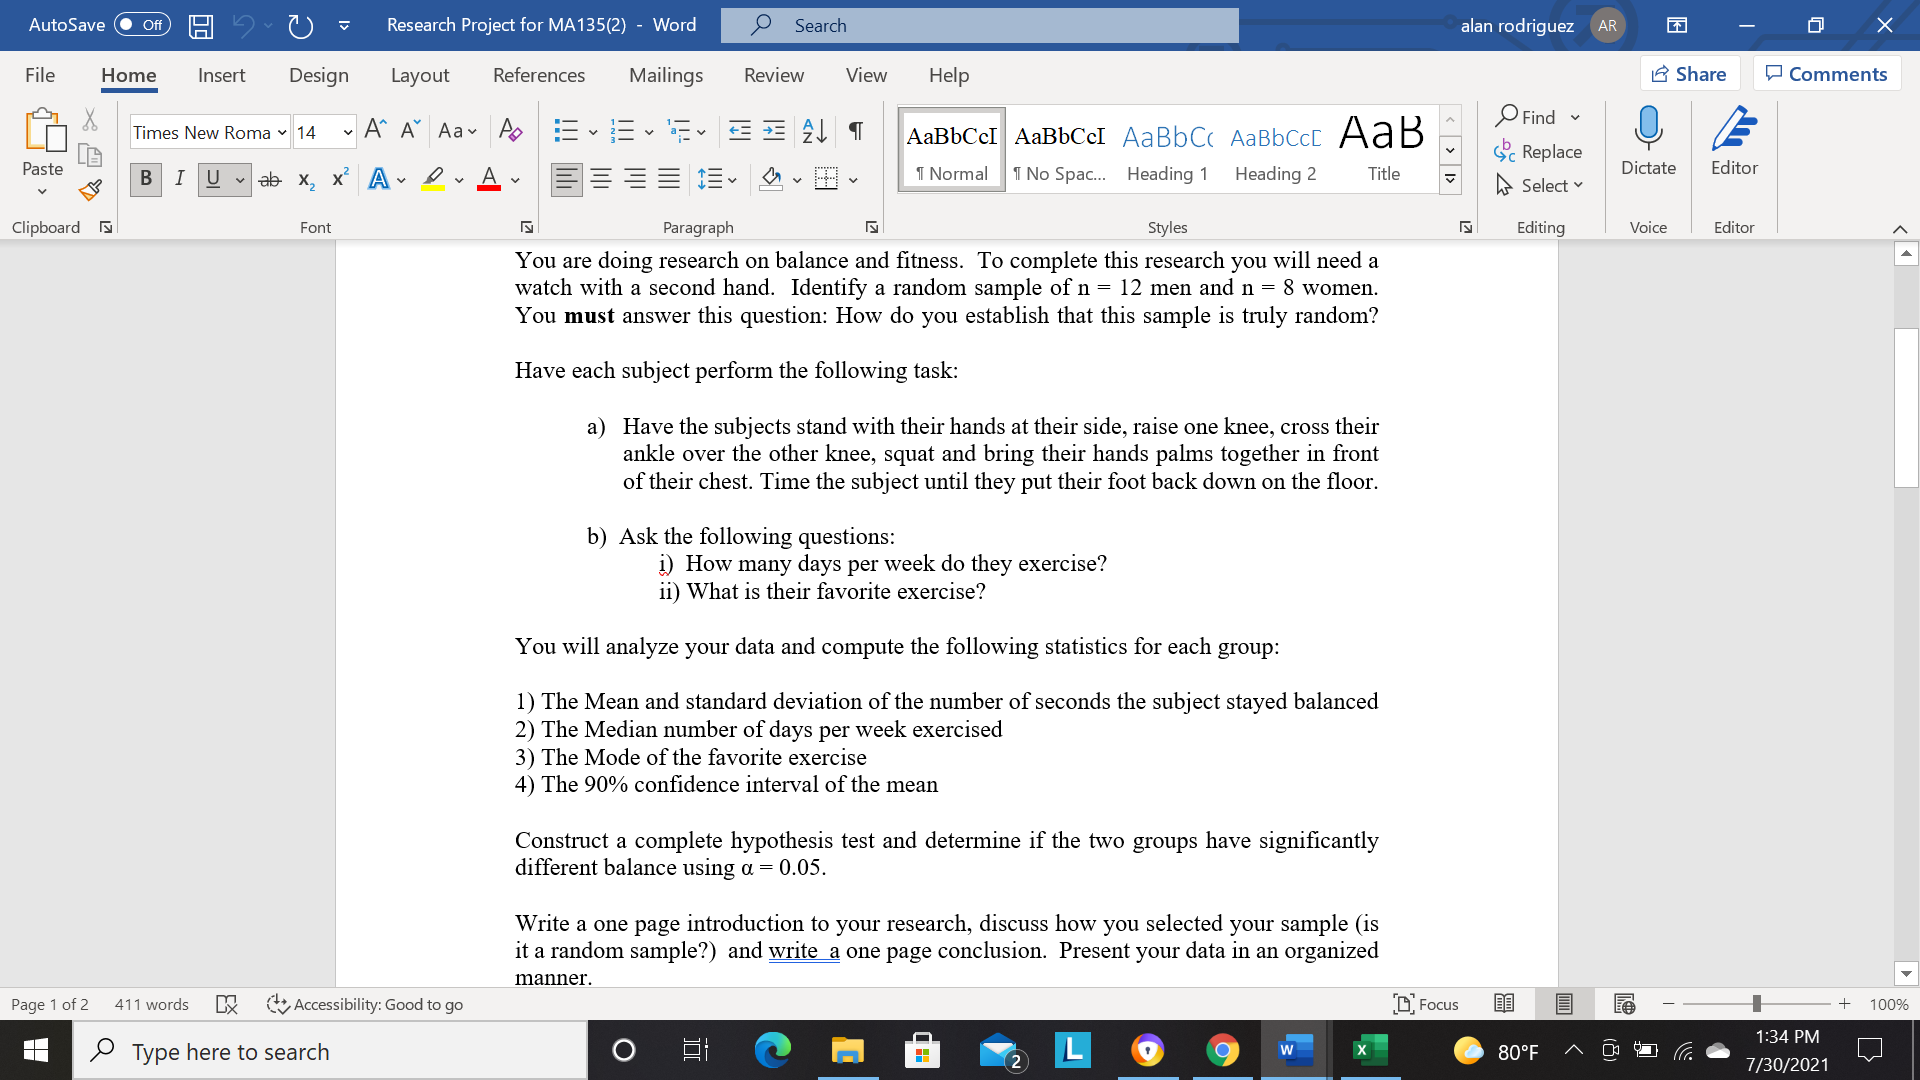The height and width of the screenshot is (1080, 1920).
Task: Activate the Dictate voice typing icon
Action: (x=1647, y=140)
